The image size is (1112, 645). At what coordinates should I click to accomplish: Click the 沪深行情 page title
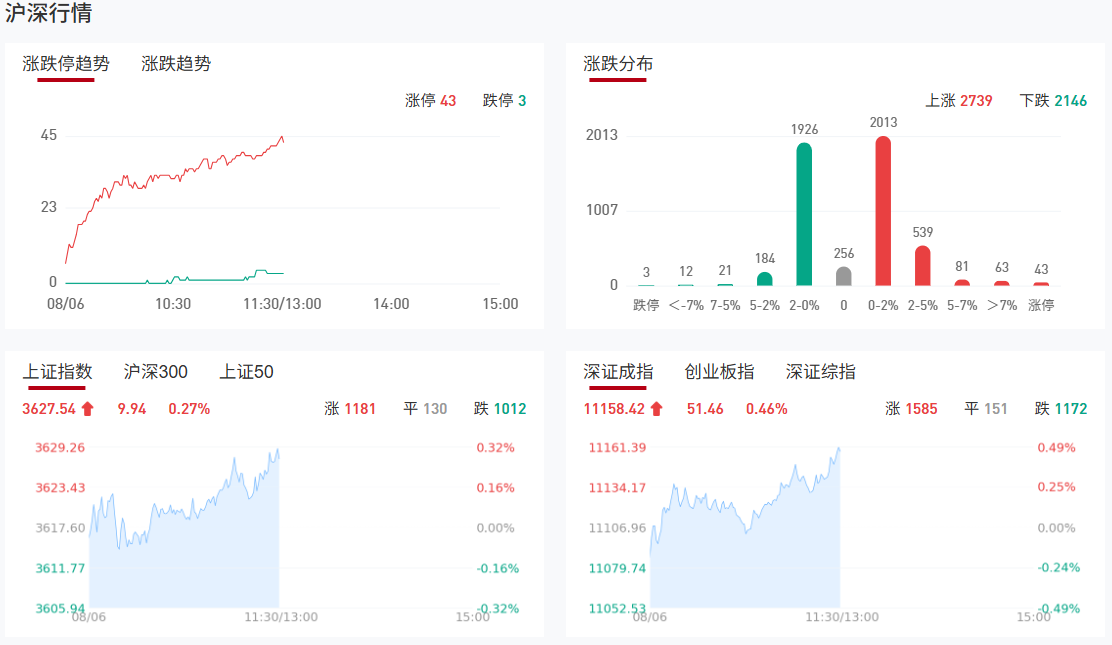(50, 14)
